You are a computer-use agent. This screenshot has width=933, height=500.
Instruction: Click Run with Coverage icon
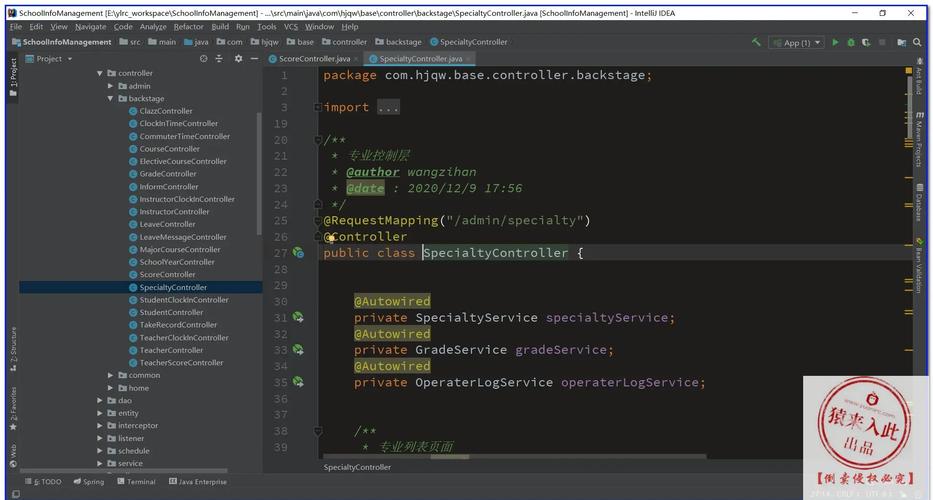(x=867, y=42)
